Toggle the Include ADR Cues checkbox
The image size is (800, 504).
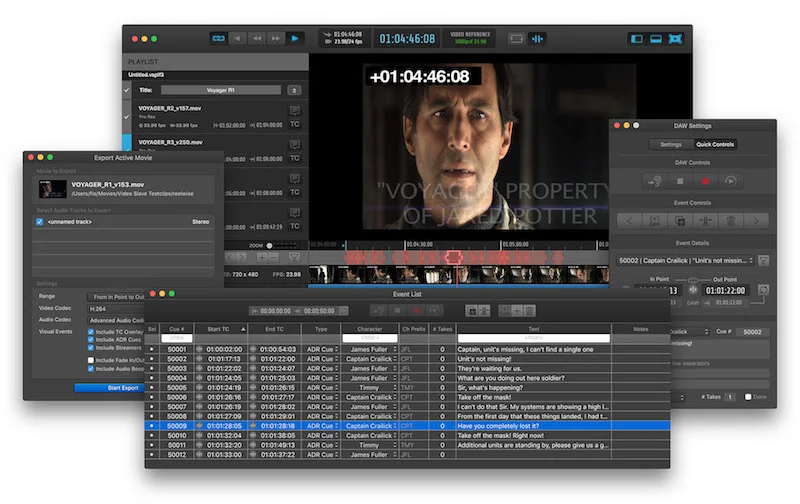coord(91,339)
